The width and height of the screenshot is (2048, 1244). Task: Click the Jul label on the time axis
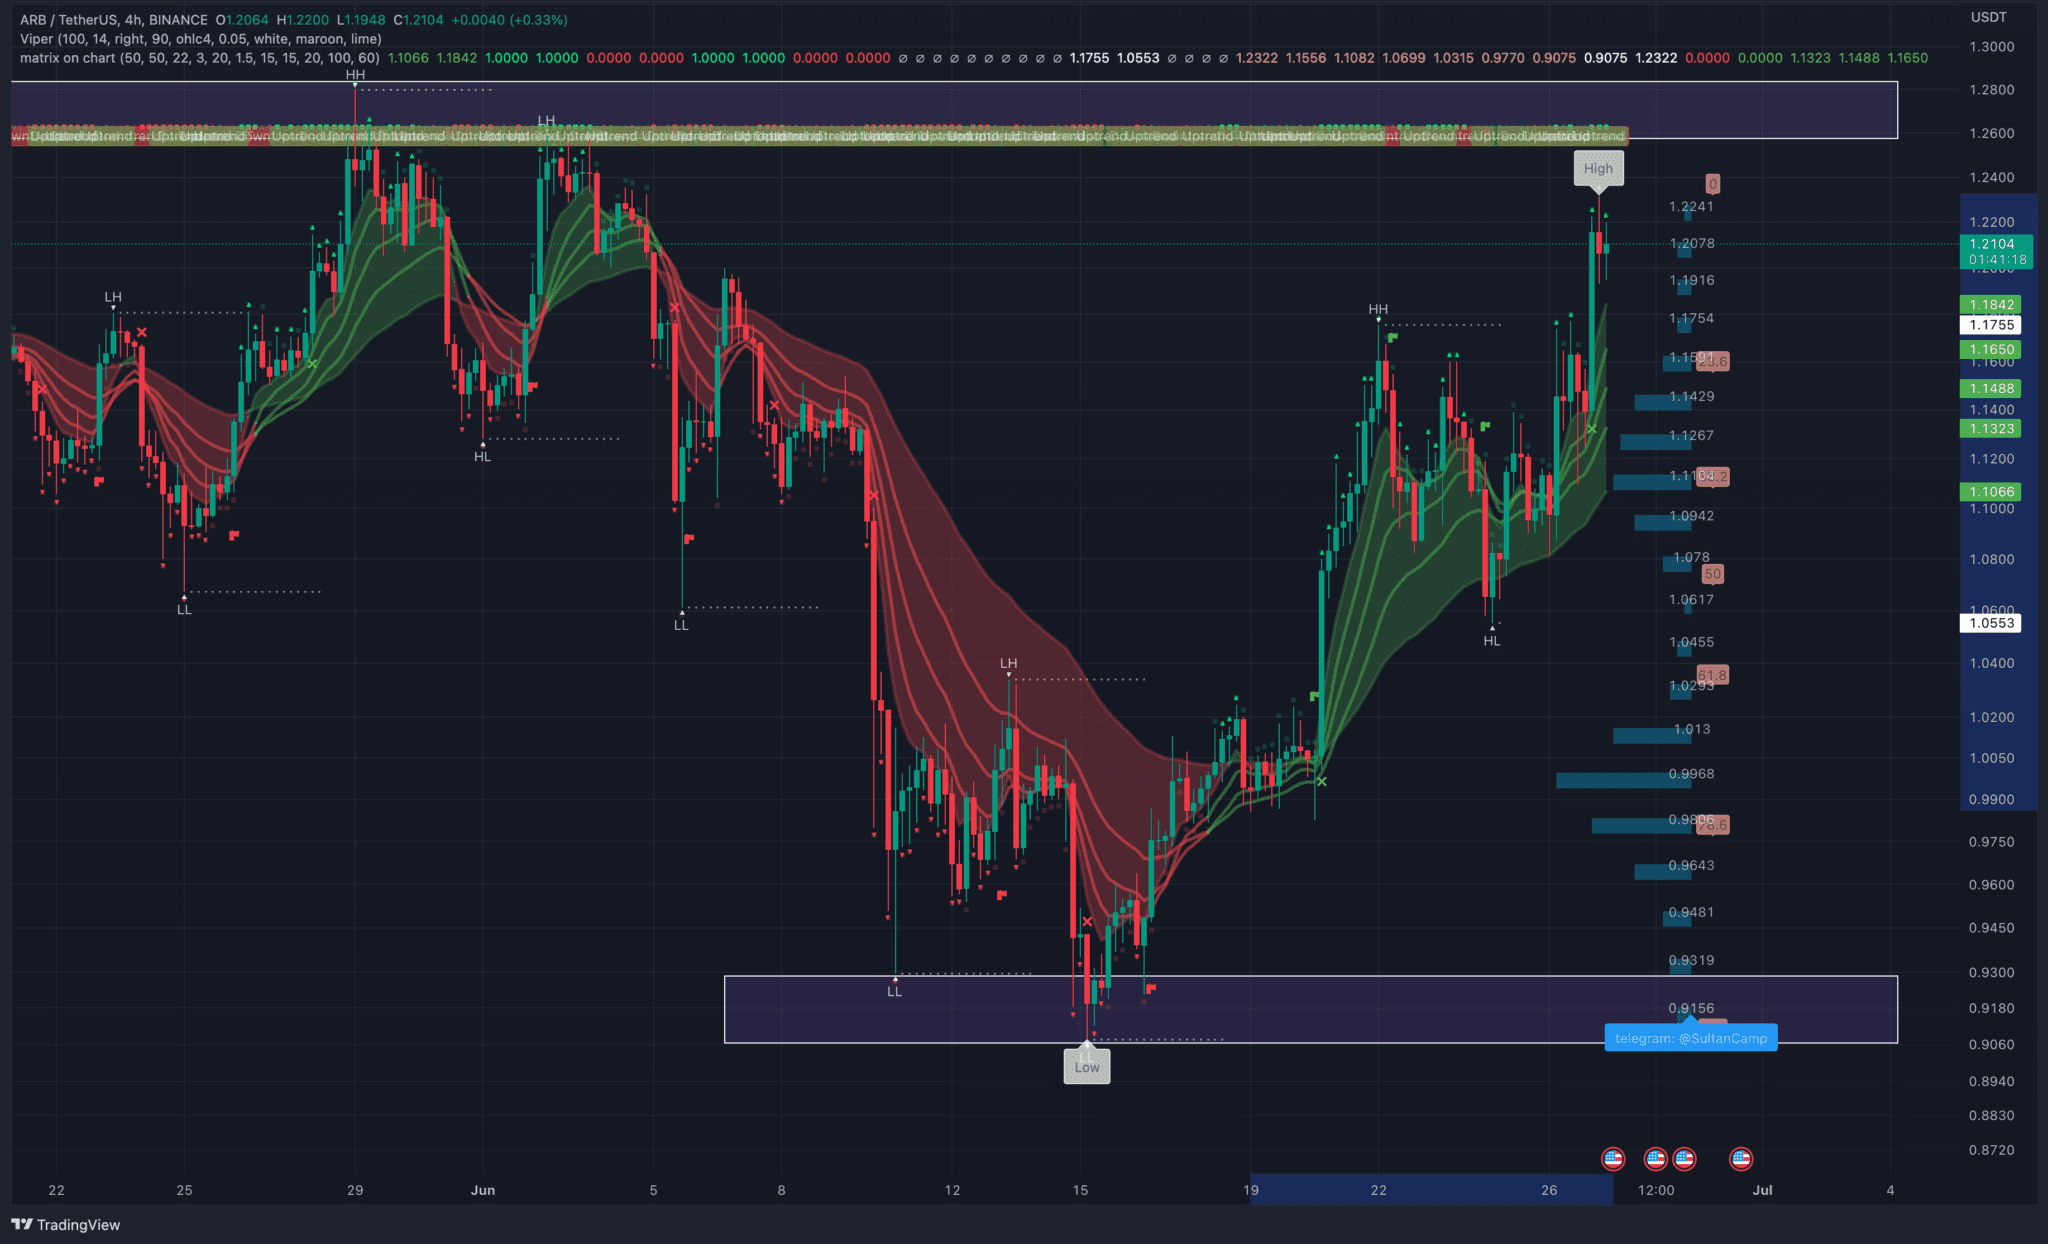point(1763,1190)
